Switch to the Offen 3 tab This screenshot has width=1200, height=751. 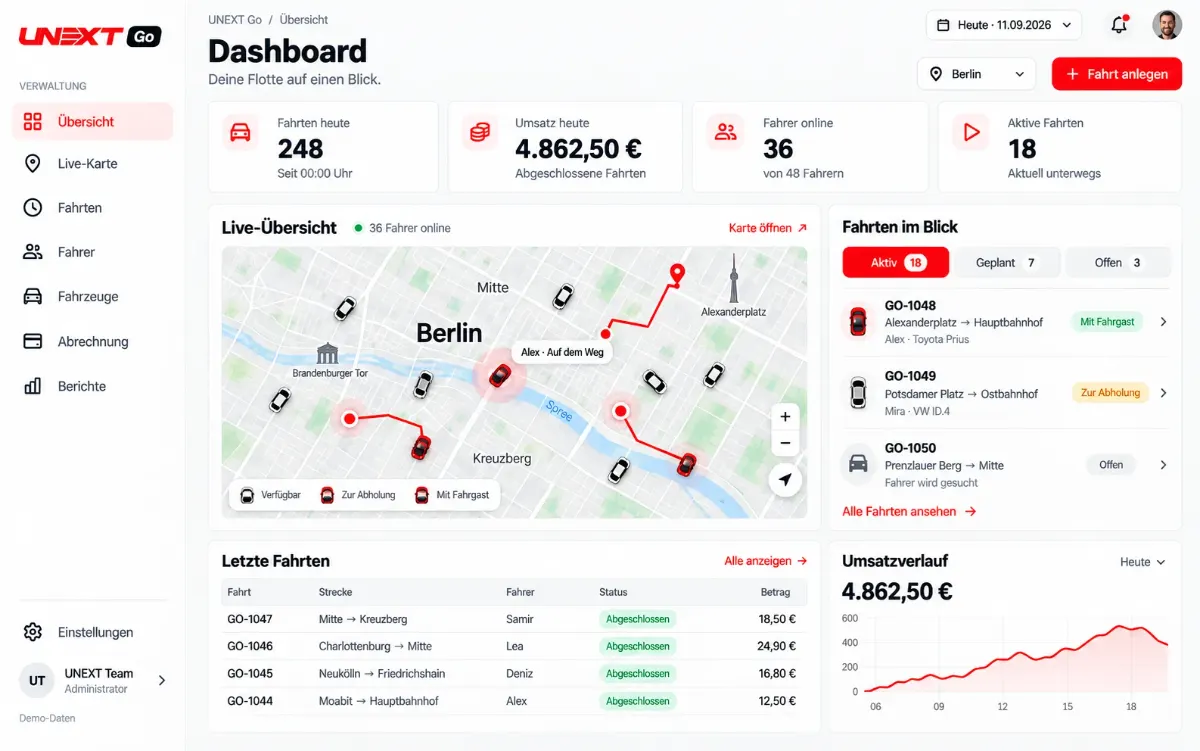click(1118, 263)
